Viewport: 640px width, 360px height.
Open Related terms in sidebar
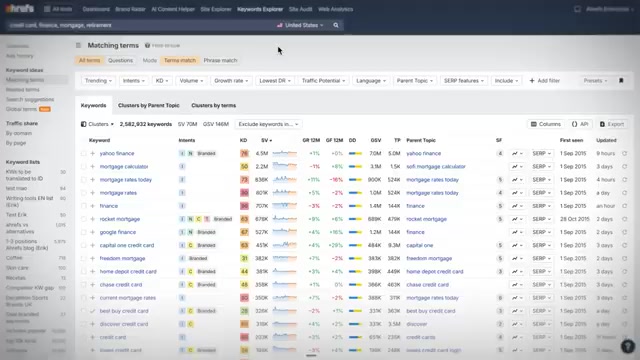tap(23, 90)
